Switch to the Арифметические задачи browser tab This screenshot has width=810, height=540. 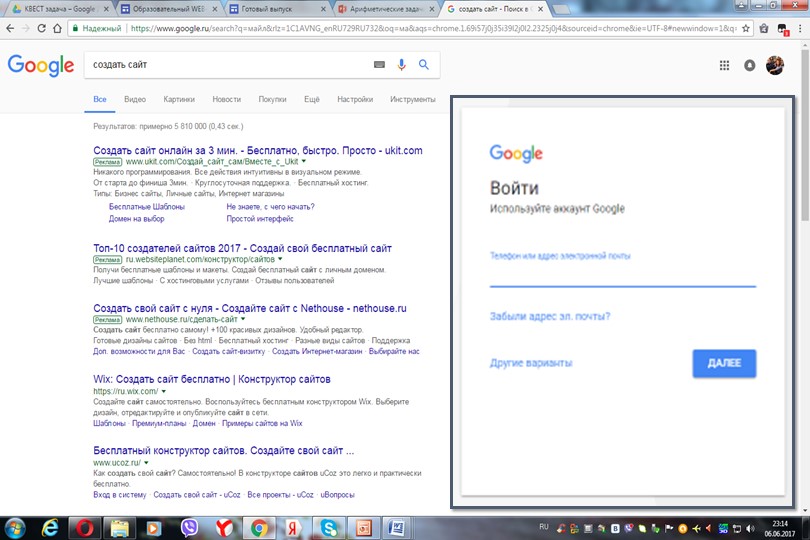tap(385, 9)
